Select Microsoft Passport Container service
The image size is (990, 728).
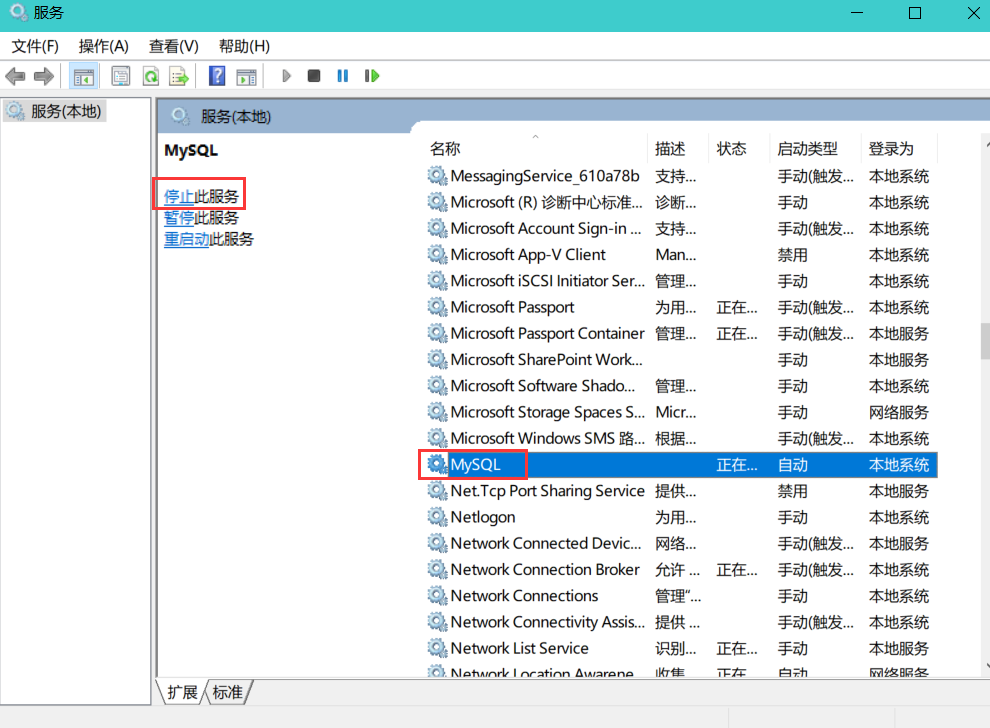681,333
